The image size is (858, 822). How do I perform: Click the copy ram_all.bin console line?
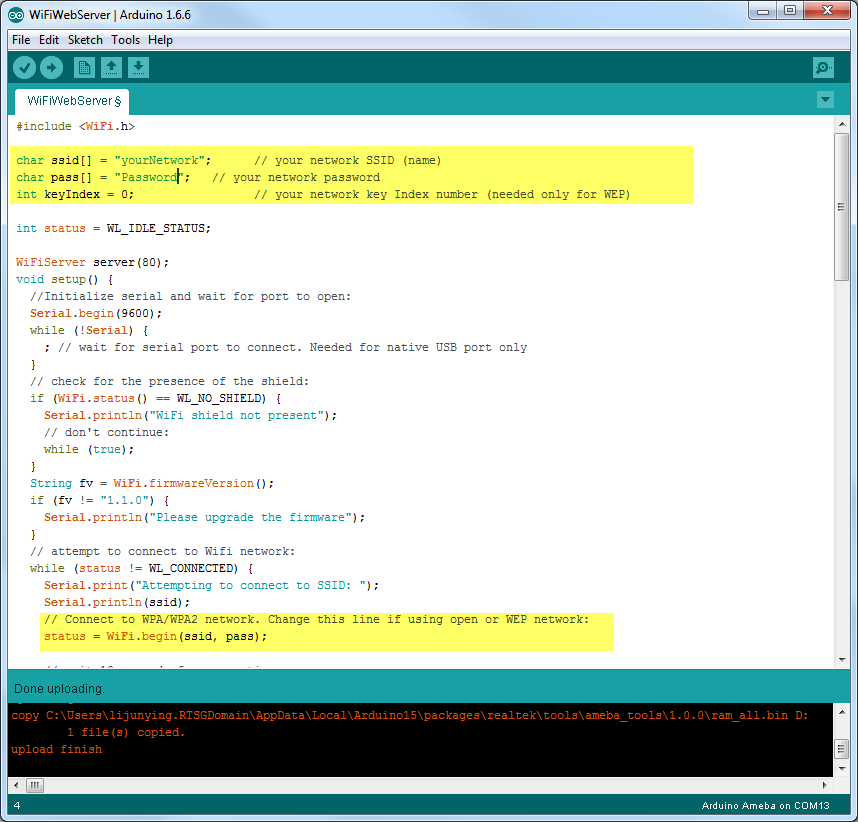click(409, 715)
